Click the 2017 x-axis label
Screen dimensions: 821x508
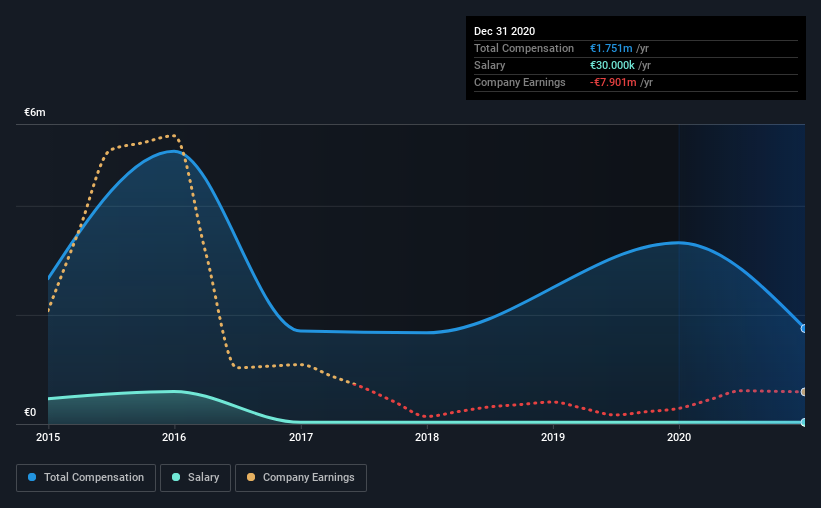tap(301, 437)
